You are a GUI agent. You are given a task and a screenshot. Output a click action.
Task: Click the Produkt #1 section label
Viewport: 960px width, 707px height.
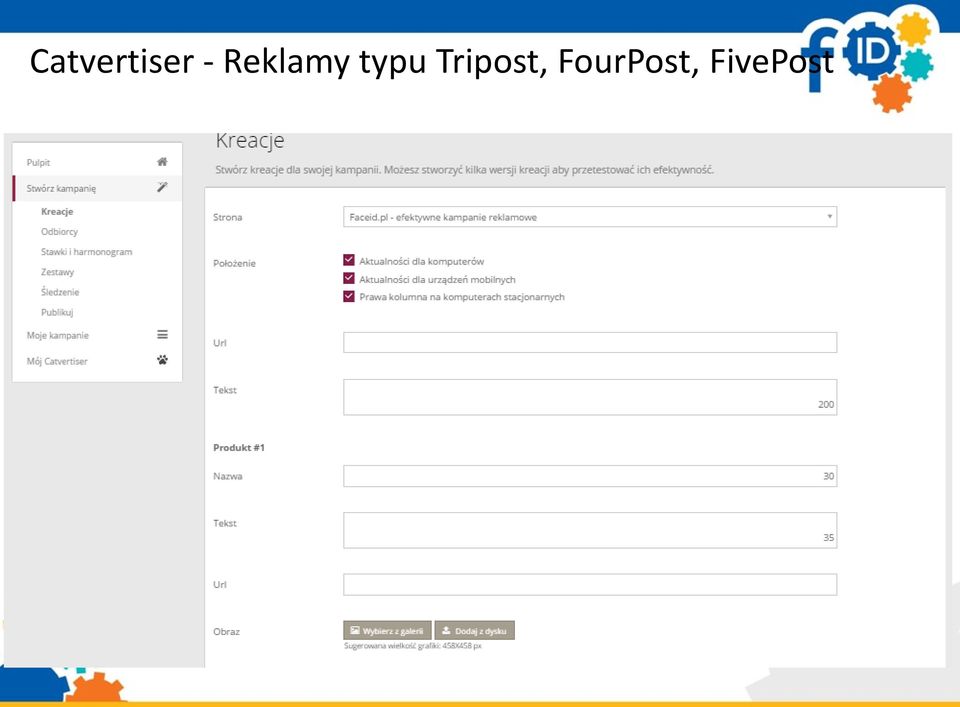(239, 447)
